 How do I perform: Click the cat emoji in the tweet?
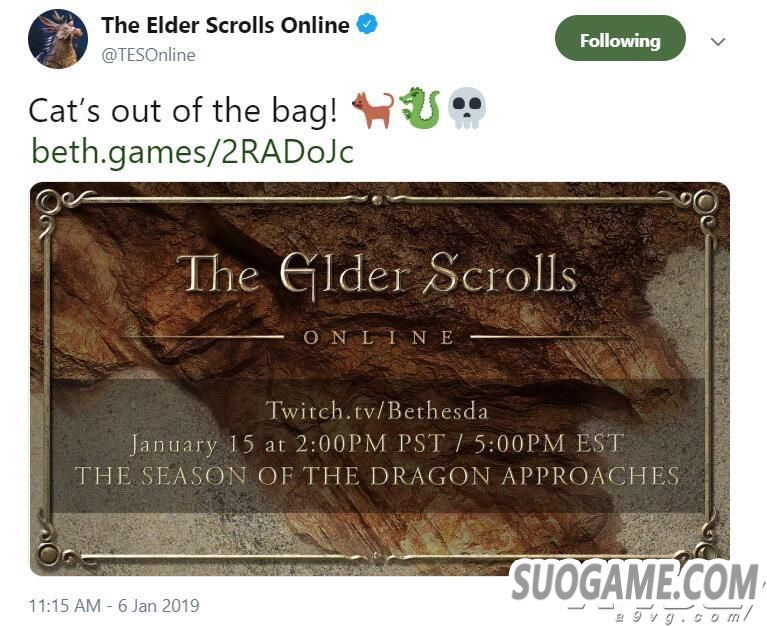[x=373, y=110]
